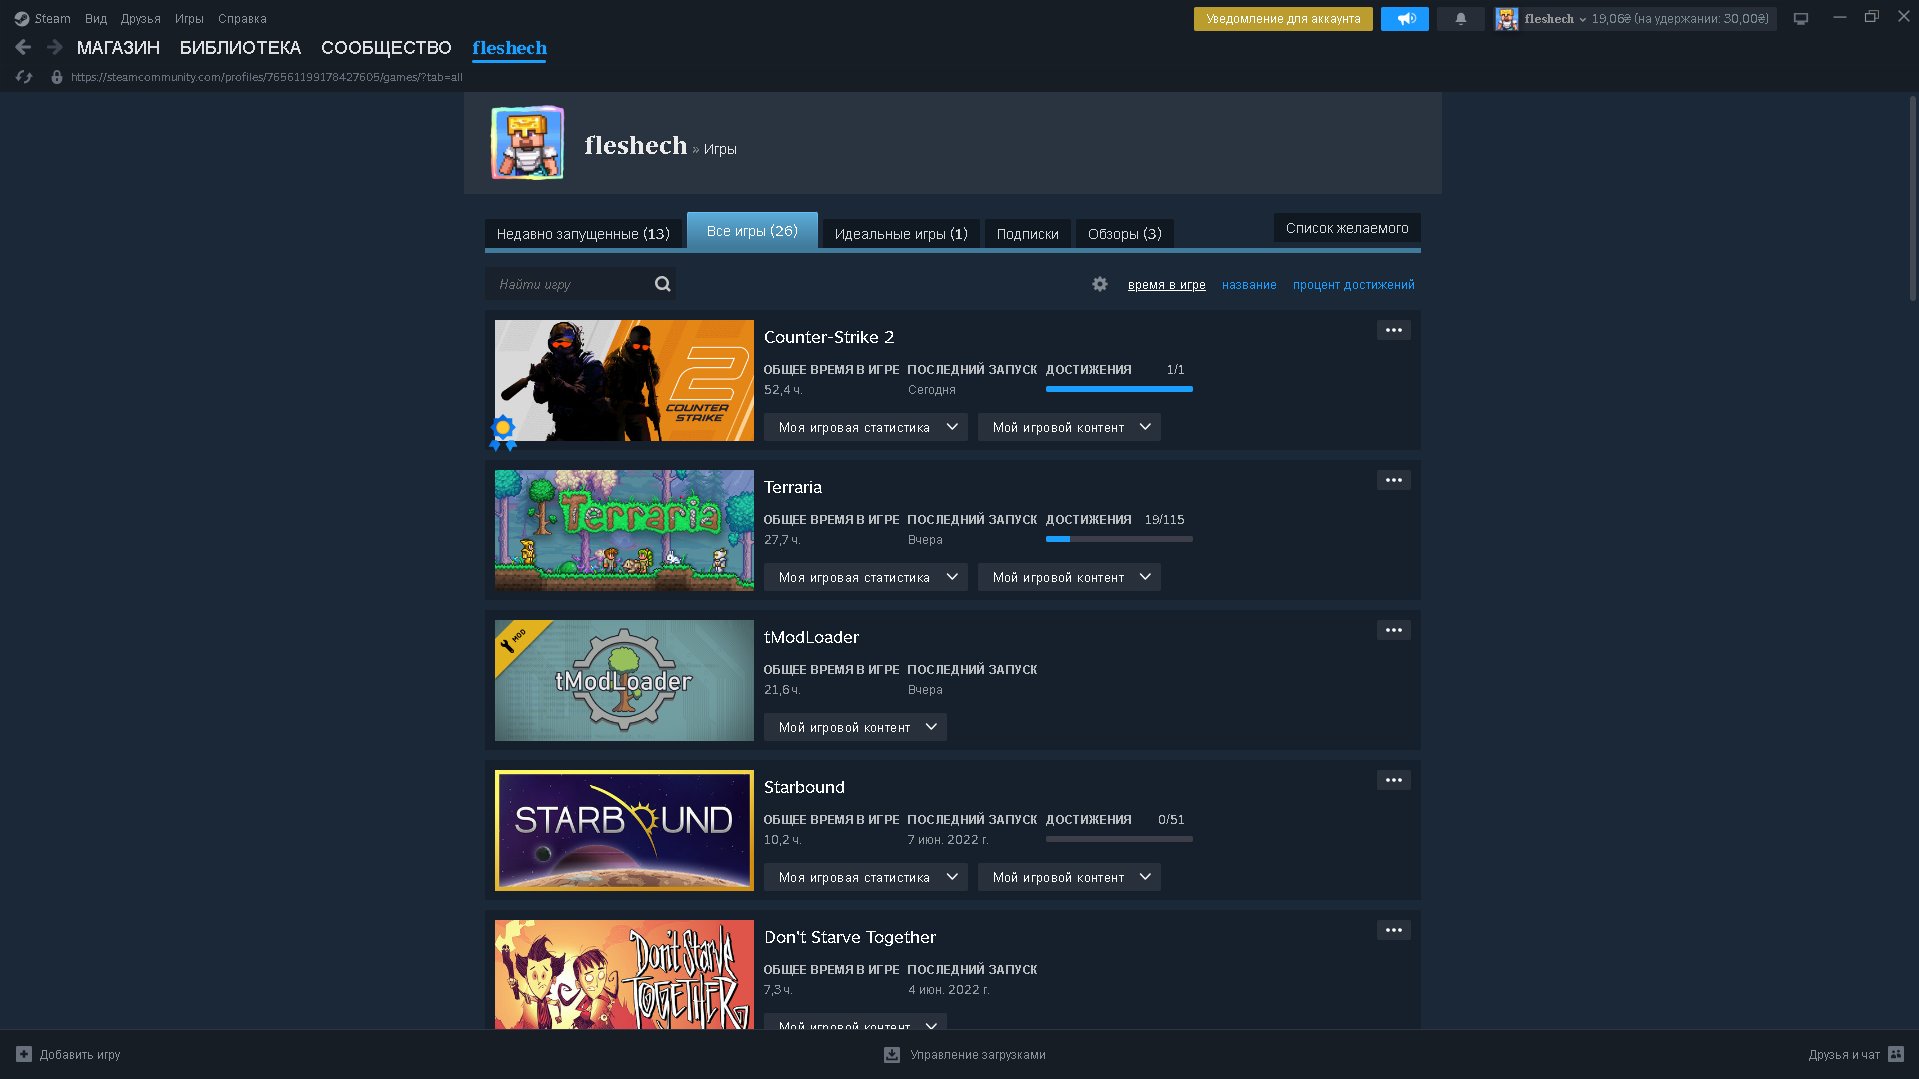Sort games by 'название' link

pos(1249,285)
